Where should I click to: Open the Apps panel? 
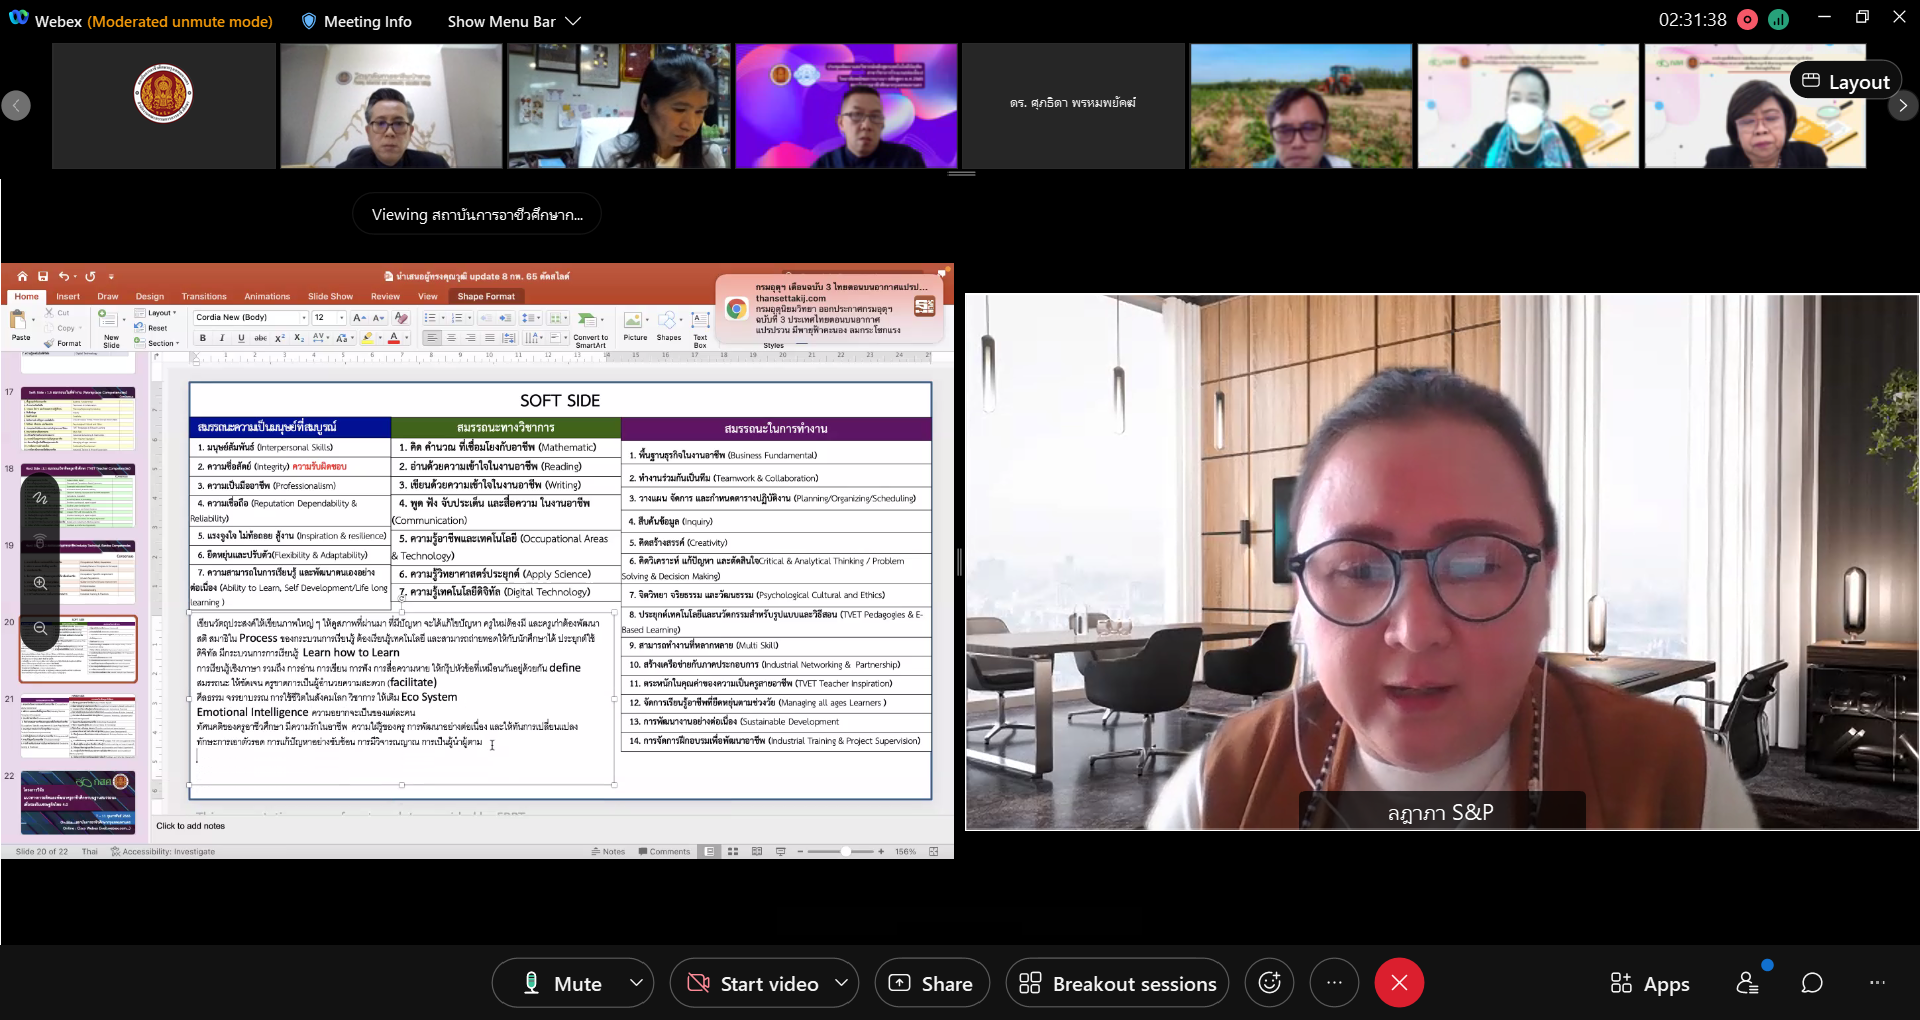pyautogui.click(x=1650, y=984)
